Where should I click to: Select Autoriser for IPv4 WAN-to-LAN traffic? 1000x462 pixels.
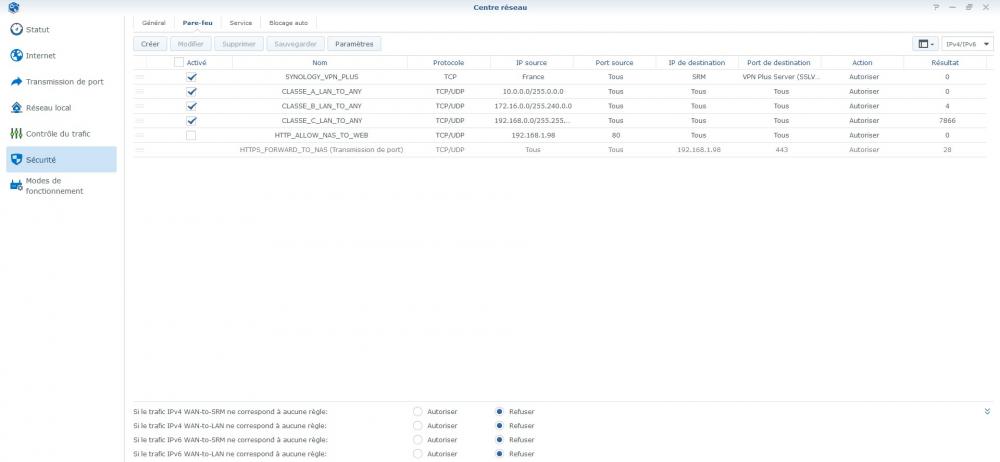coord(418,426)
